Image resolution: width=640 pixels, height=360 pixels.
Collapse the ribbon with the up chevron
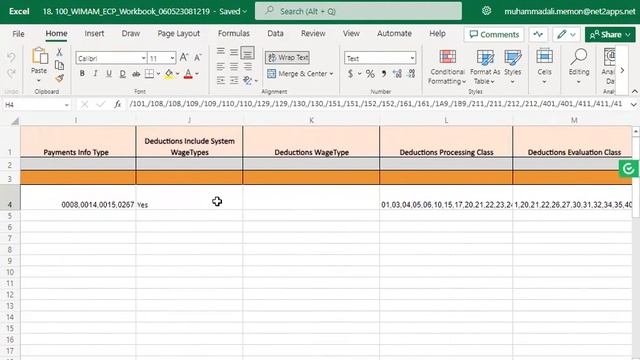[635, 91]
